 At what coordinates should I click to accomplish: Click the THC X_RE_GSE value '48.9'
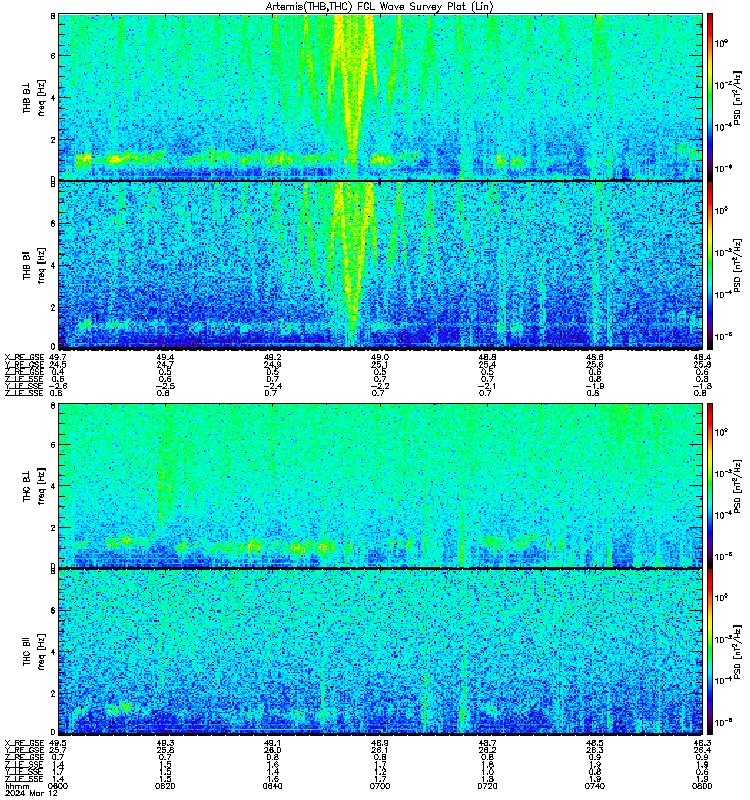point(380,743)
